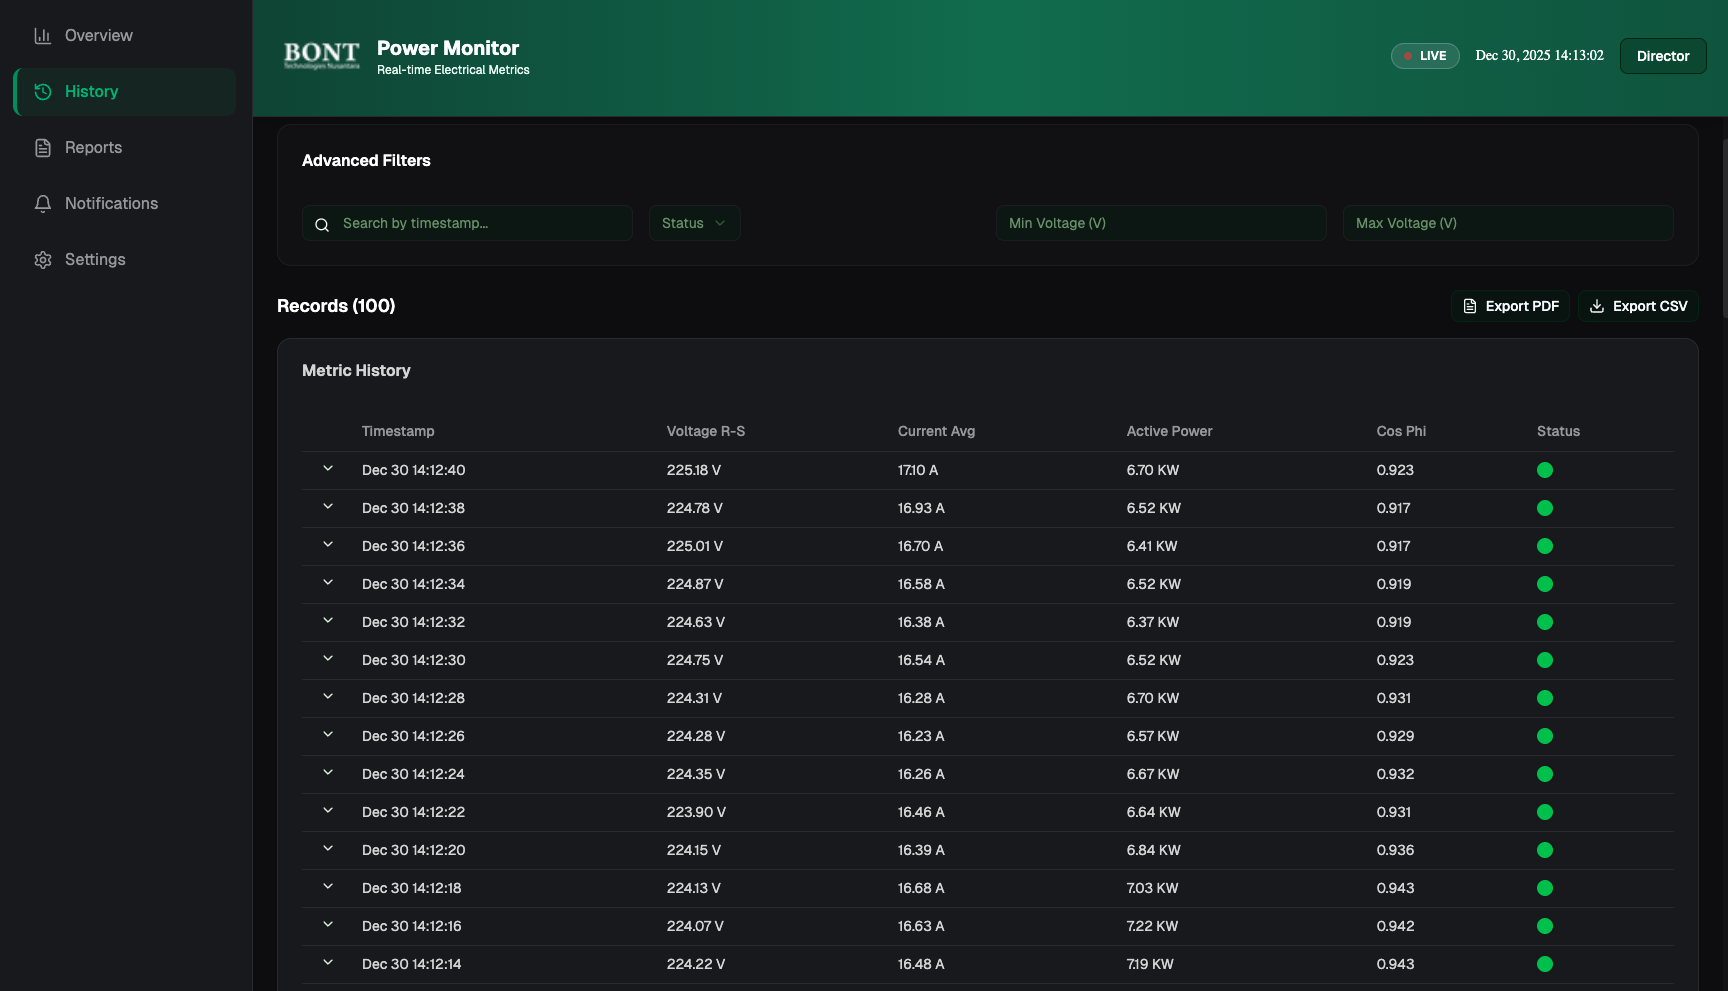Open the Status filter dropdown

click(693, 223)
